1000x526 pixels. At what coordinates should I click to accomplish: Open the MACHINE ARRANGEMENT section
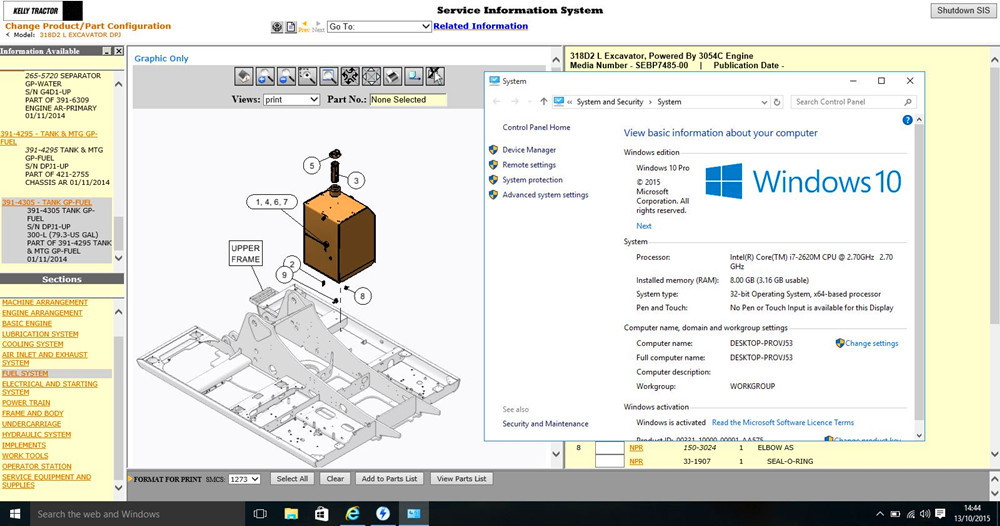pyautogui.click(x=45, y=302)
